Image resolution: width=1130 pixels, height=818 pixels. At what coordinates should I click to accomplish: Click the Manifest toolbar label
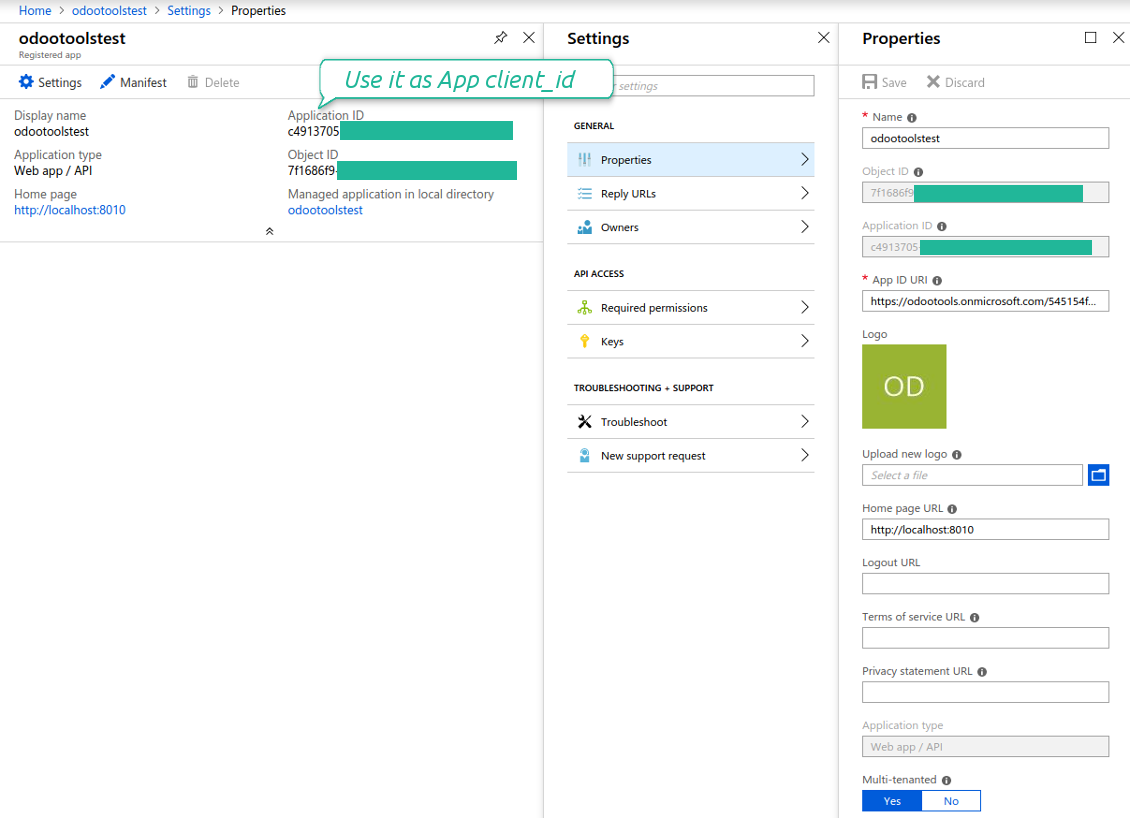[x=143, y=83]
